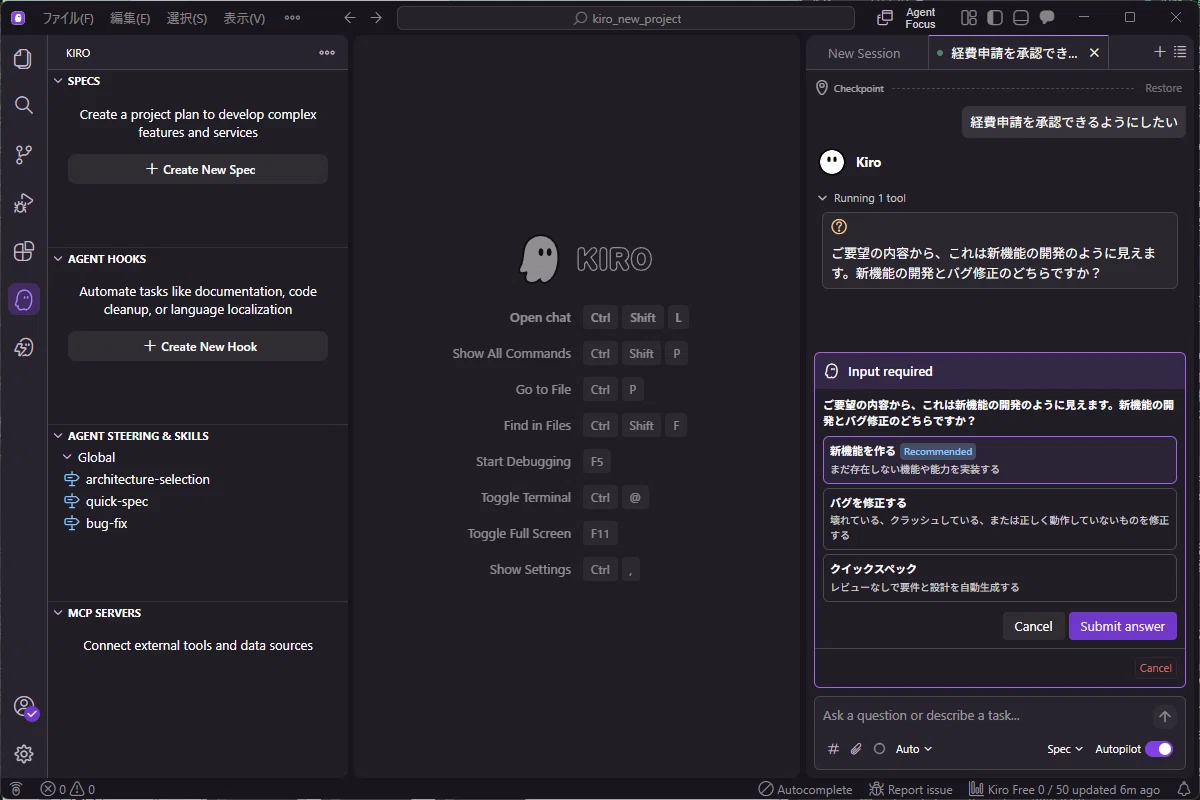Toggle the chat panel icon
1200x800 pixels.
click(x=1047, y=18)
